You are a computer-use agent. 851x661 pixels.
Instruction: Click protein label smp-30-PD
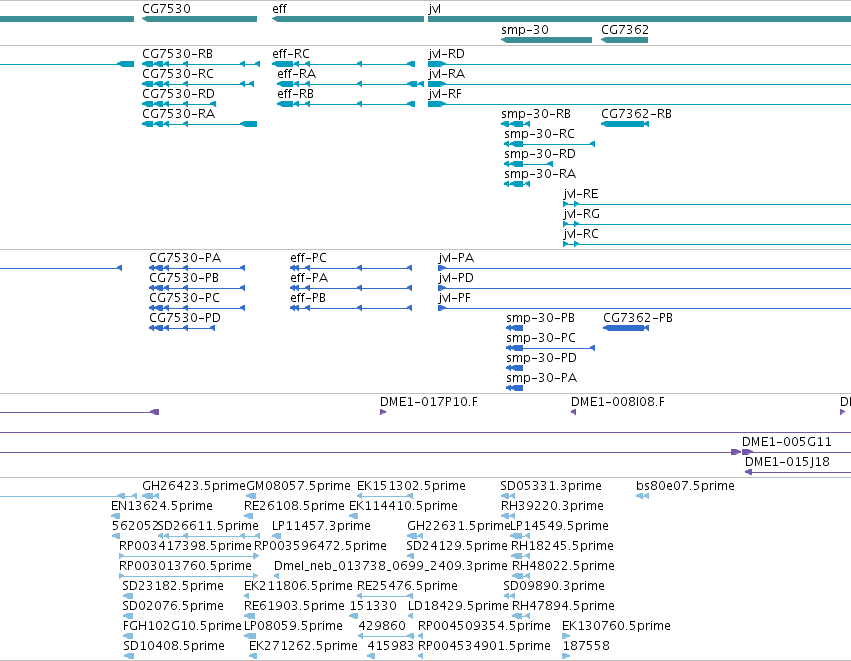(x=541, y=358)
